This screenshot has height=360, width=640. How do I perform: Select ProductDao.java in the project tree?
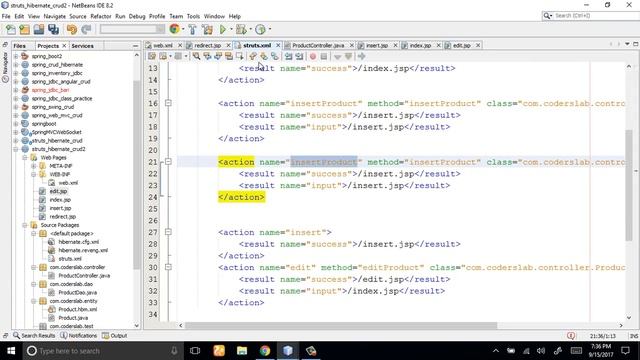pyautogui.click(x=78, y=293)
